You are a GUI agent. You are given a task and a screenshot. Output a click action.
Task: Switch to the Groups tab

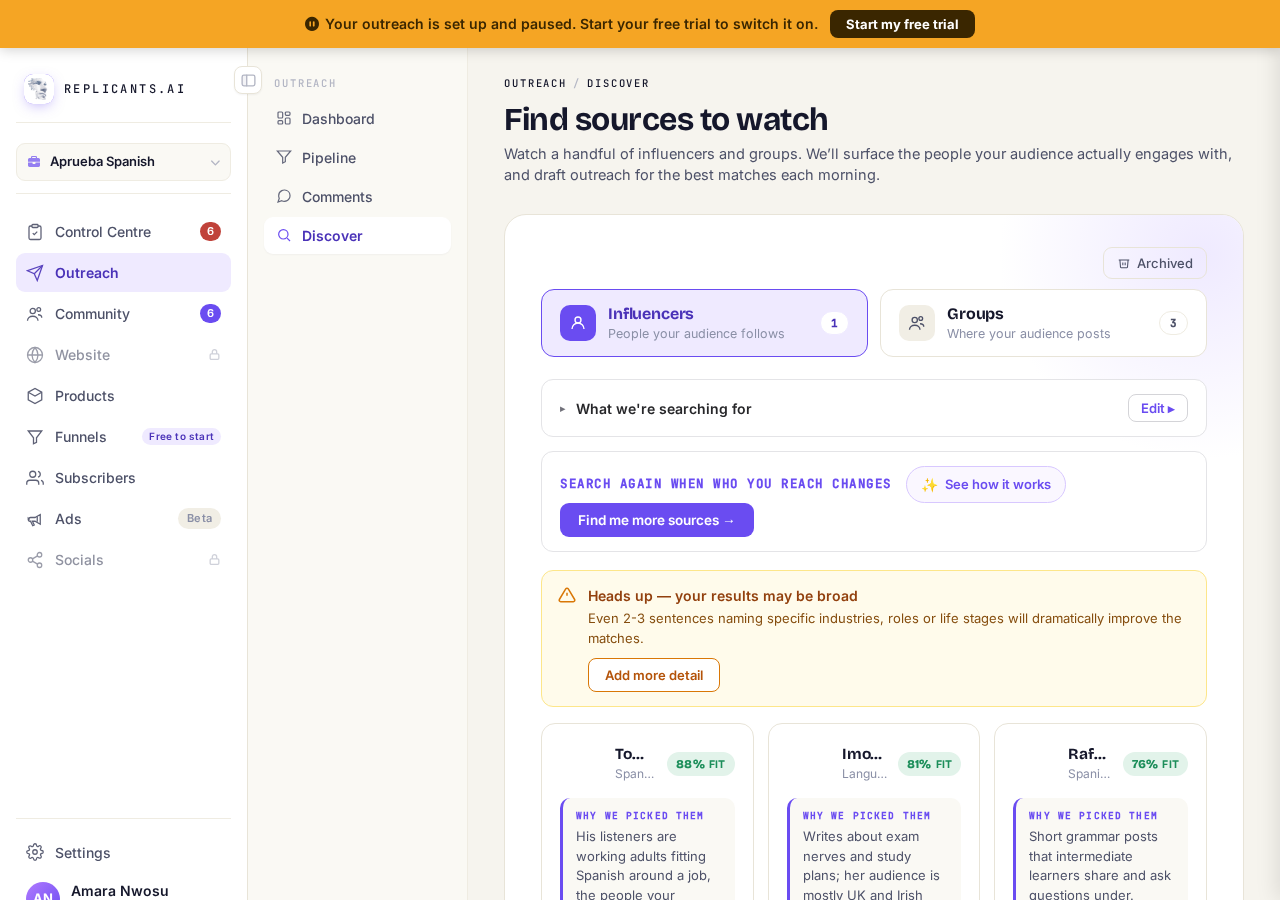(1043, 323)
